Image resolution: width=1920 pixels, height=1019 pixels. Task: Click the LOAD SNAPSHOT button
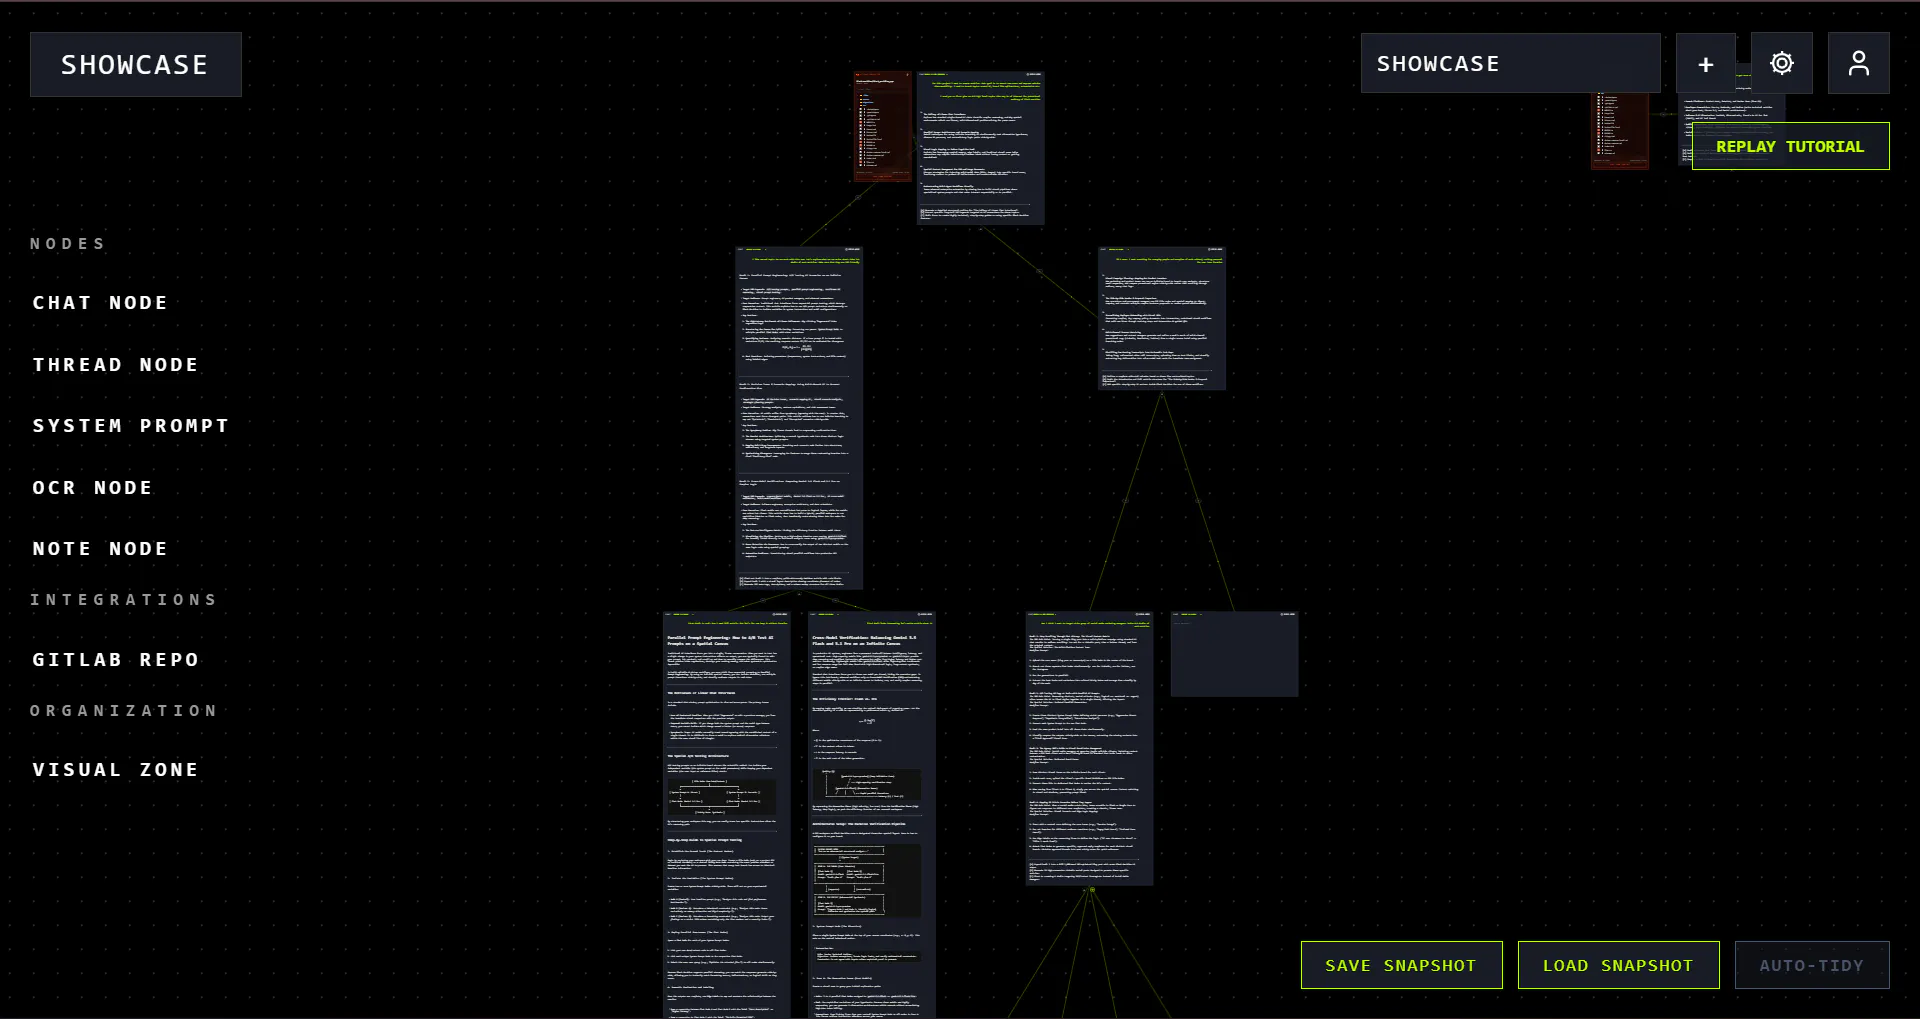point(1618,965)
